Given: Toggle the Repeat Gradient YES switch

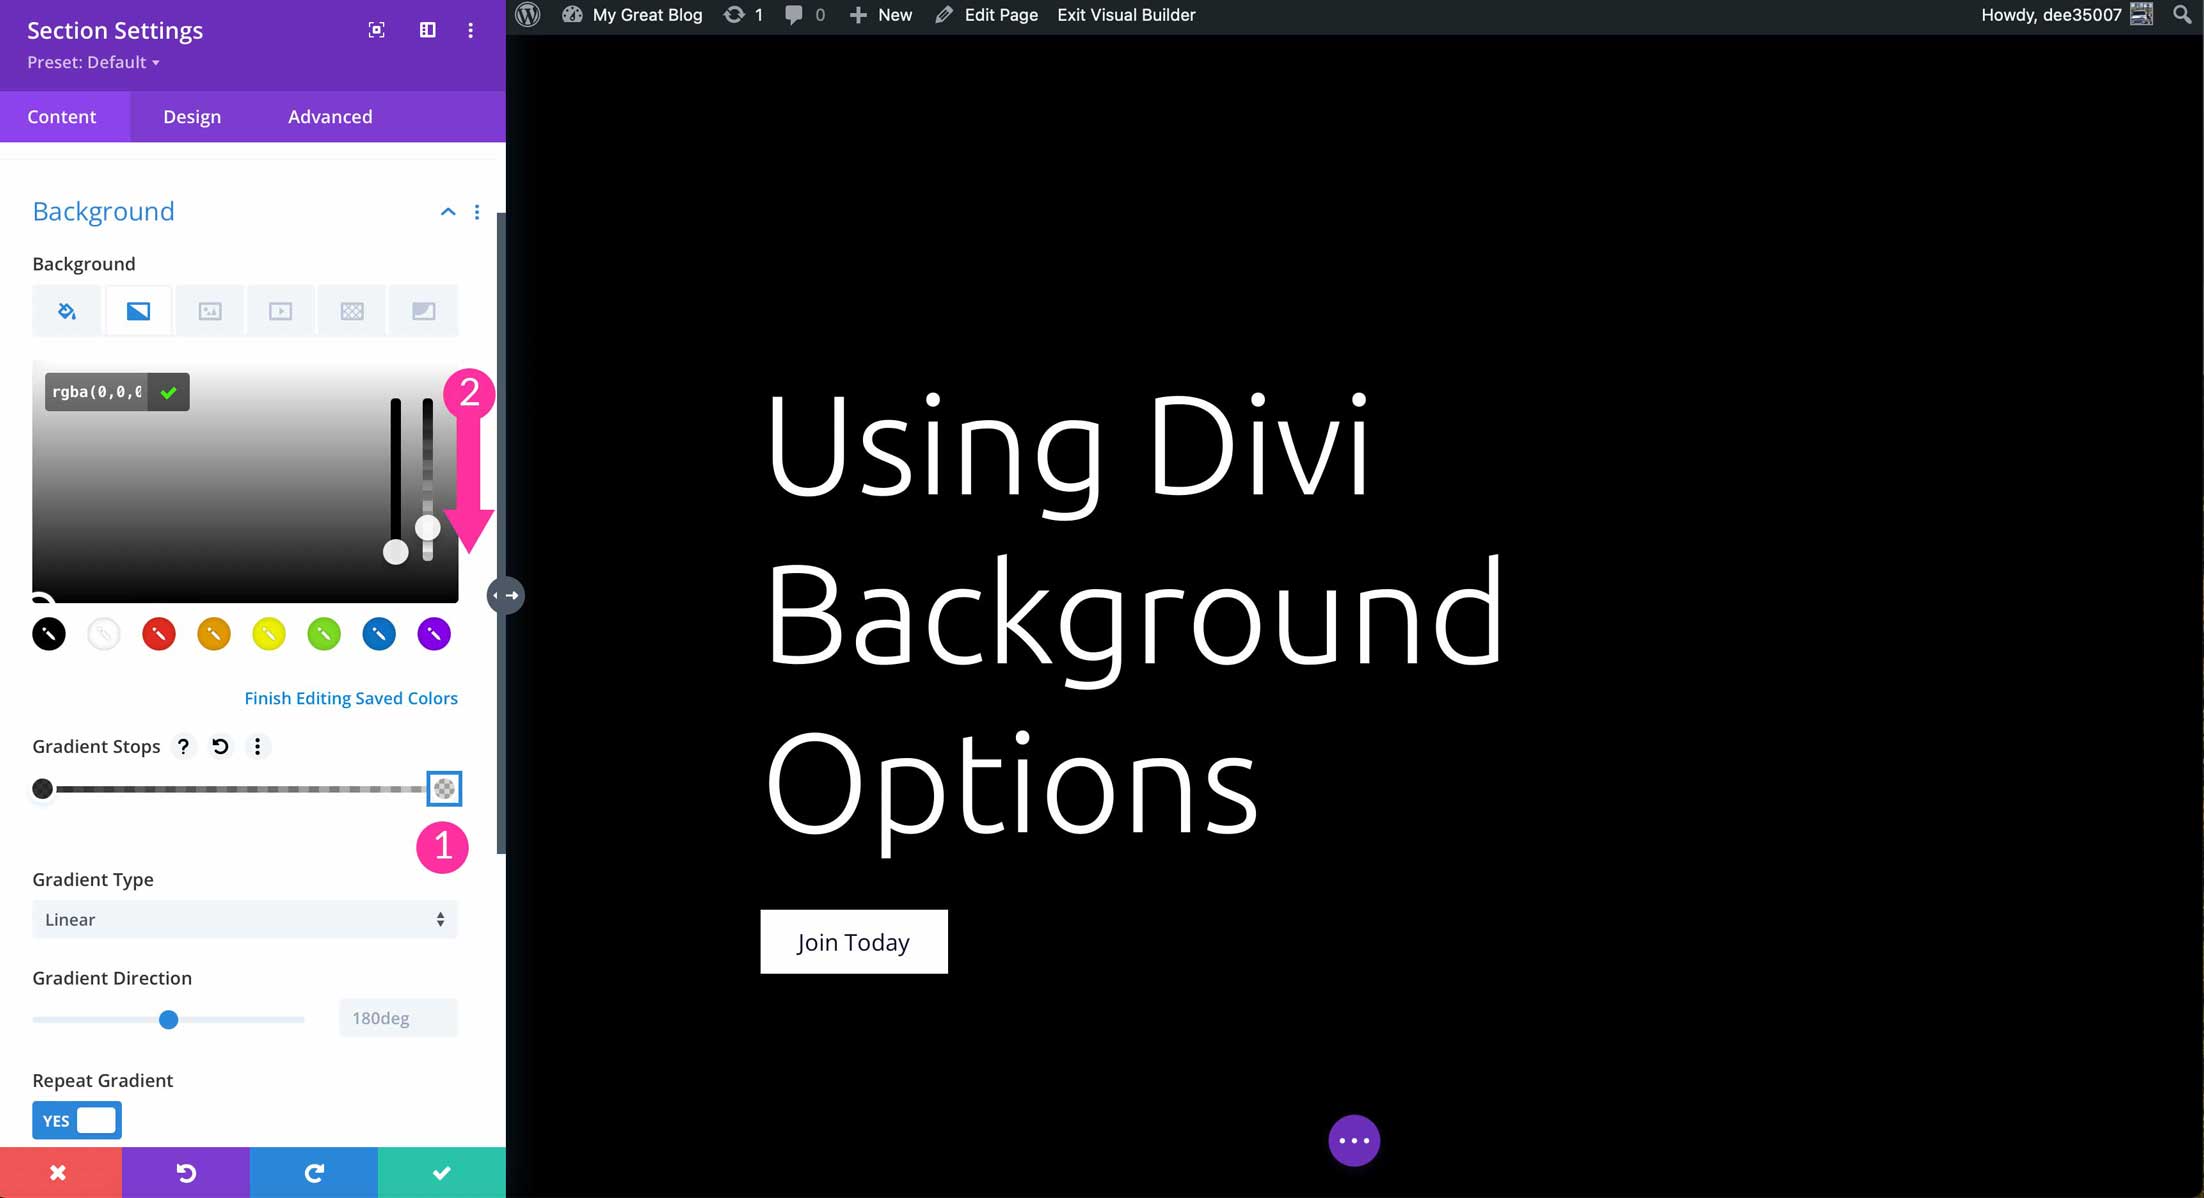Looking at the screenshot, I should (x=77, y=1120).
